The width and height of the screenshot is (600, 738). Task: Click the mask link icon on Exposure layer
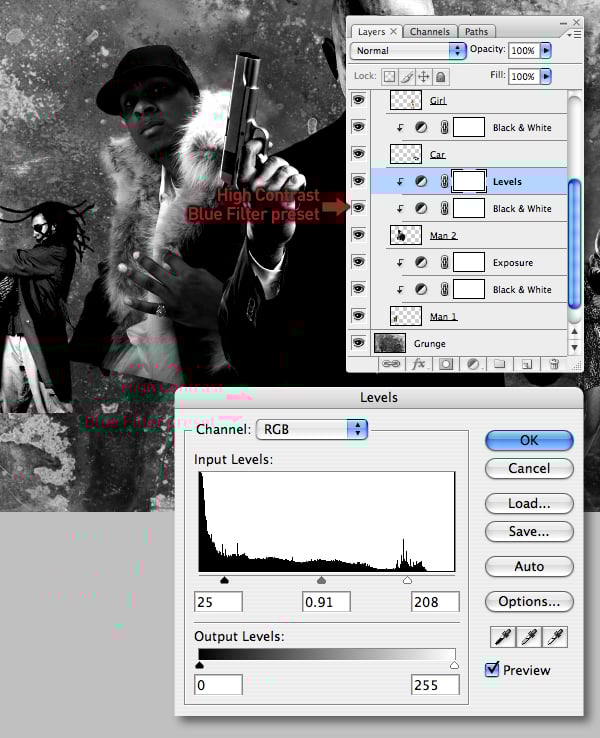444,262
